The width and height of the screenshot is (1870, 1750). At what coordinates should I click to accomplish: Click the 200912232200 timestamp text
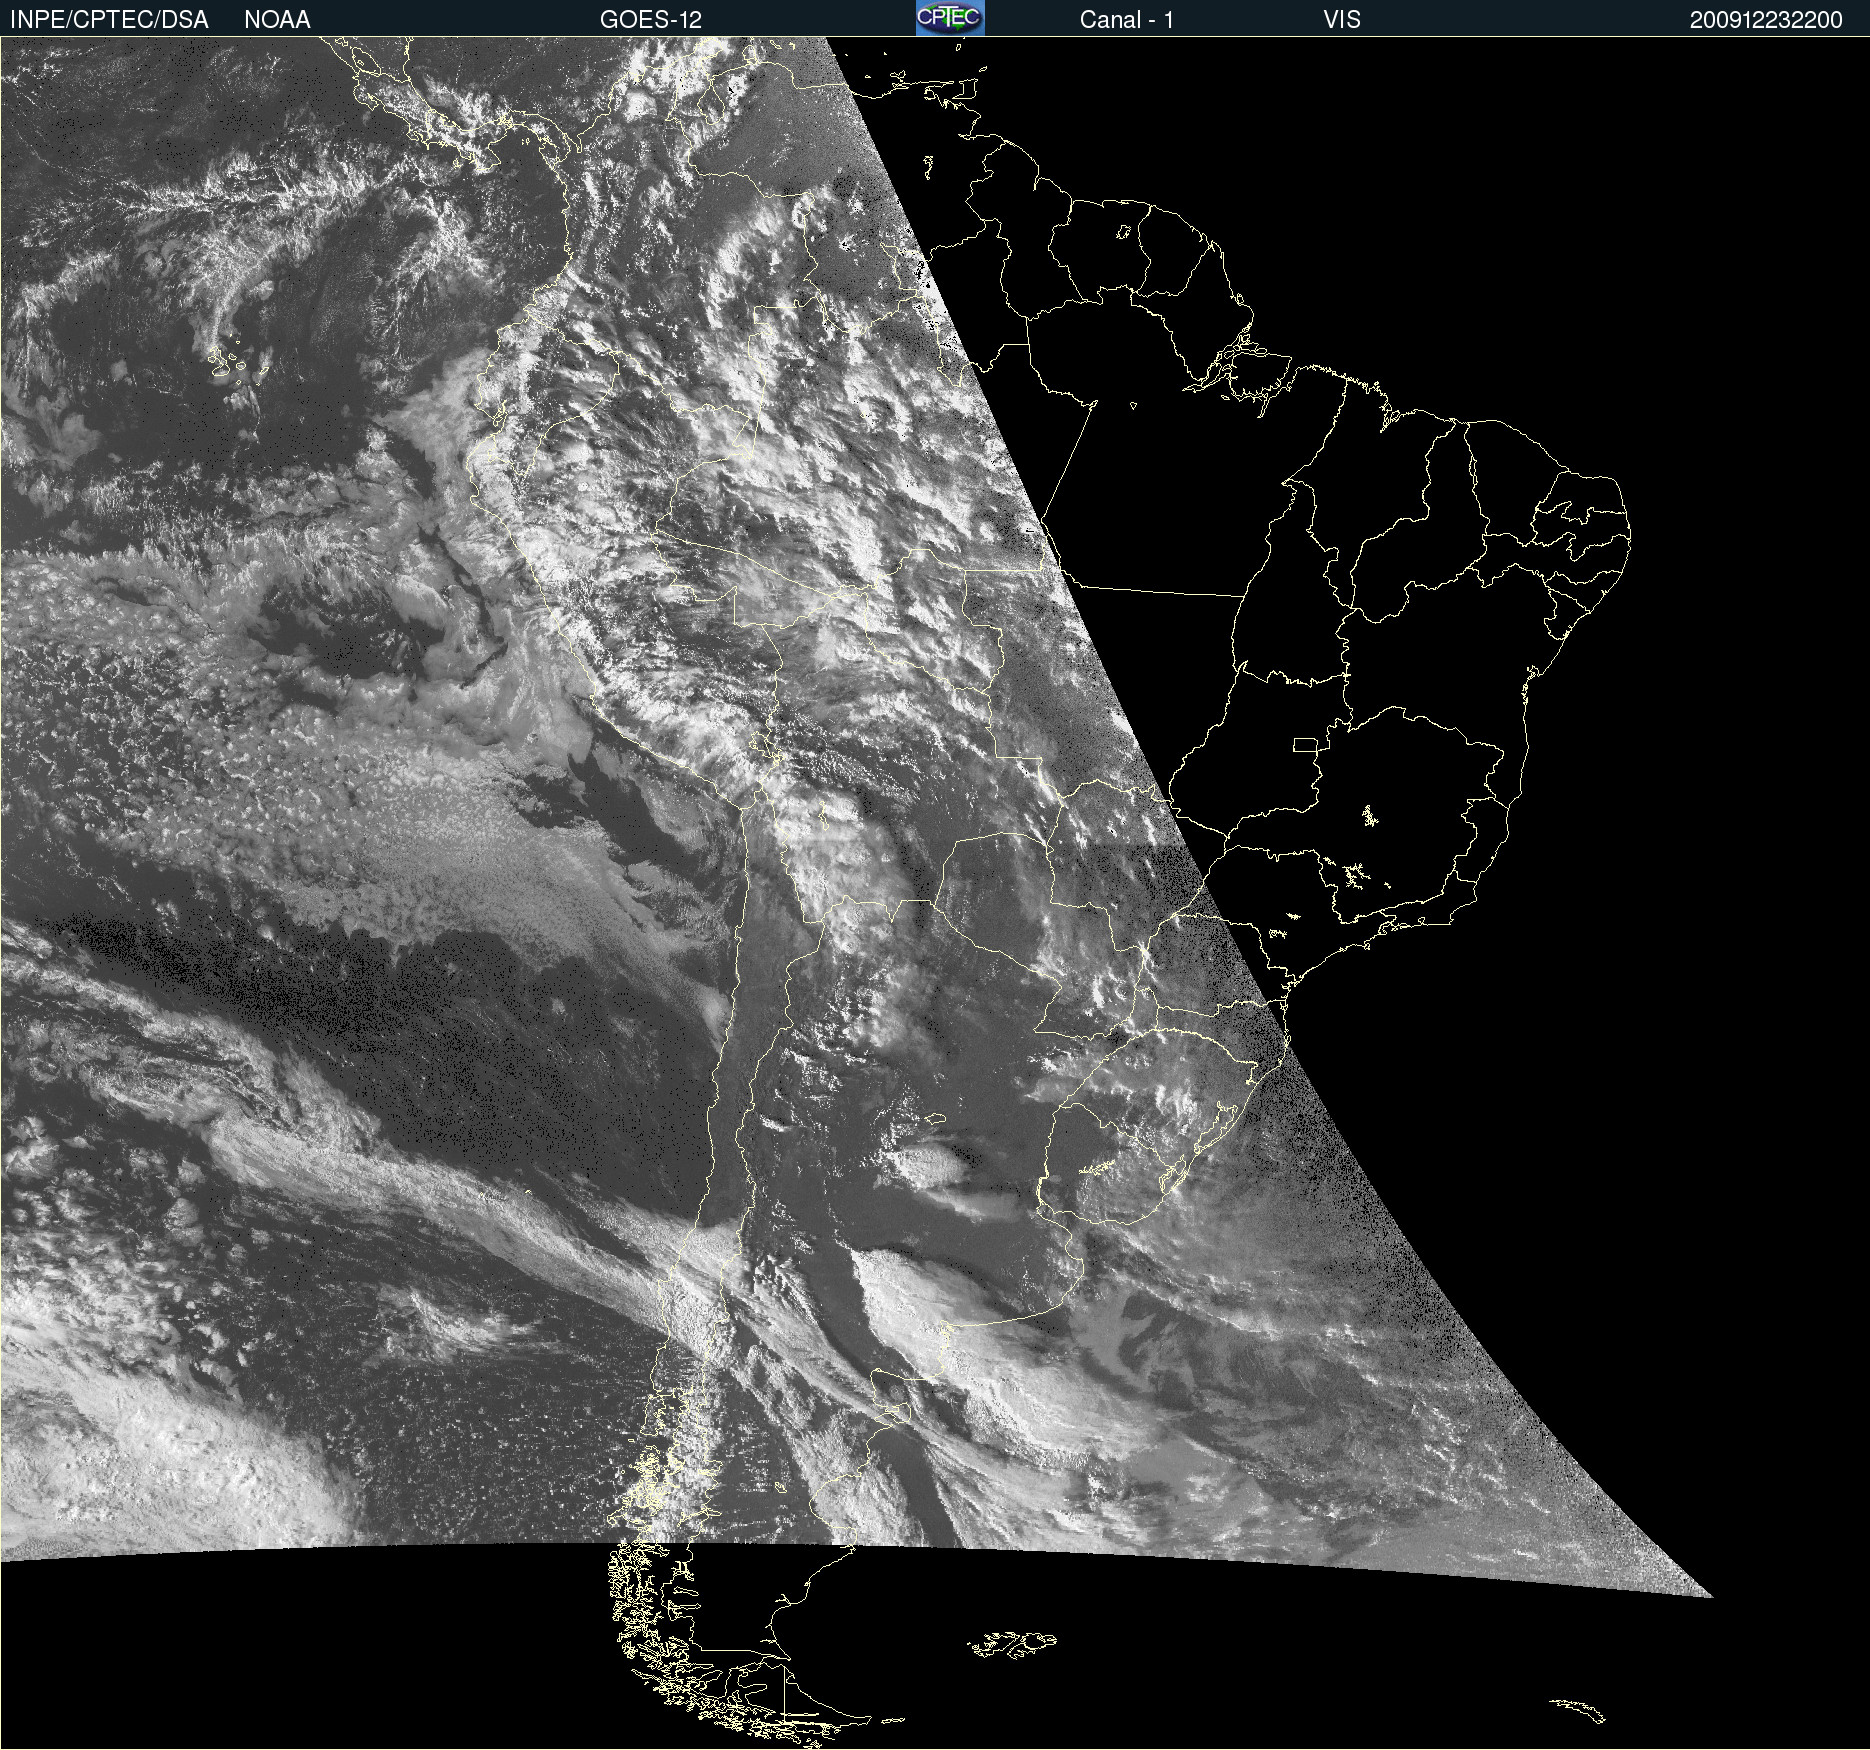1766,20
